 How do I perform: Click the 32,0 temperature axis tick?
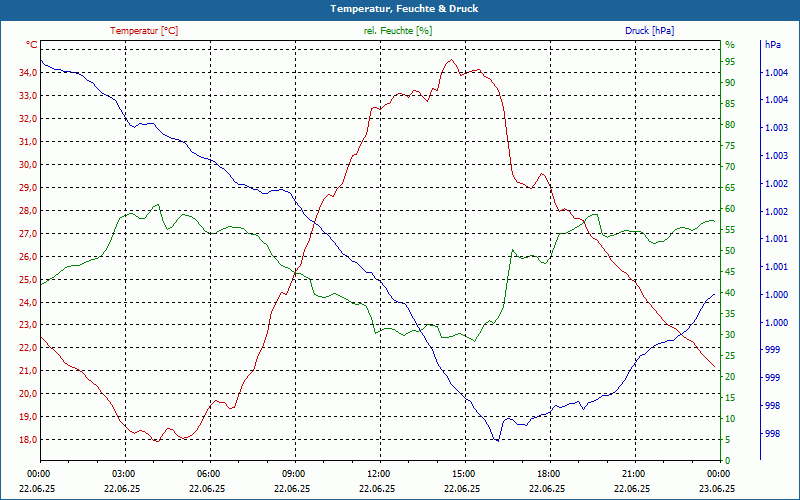coord(28,119)
